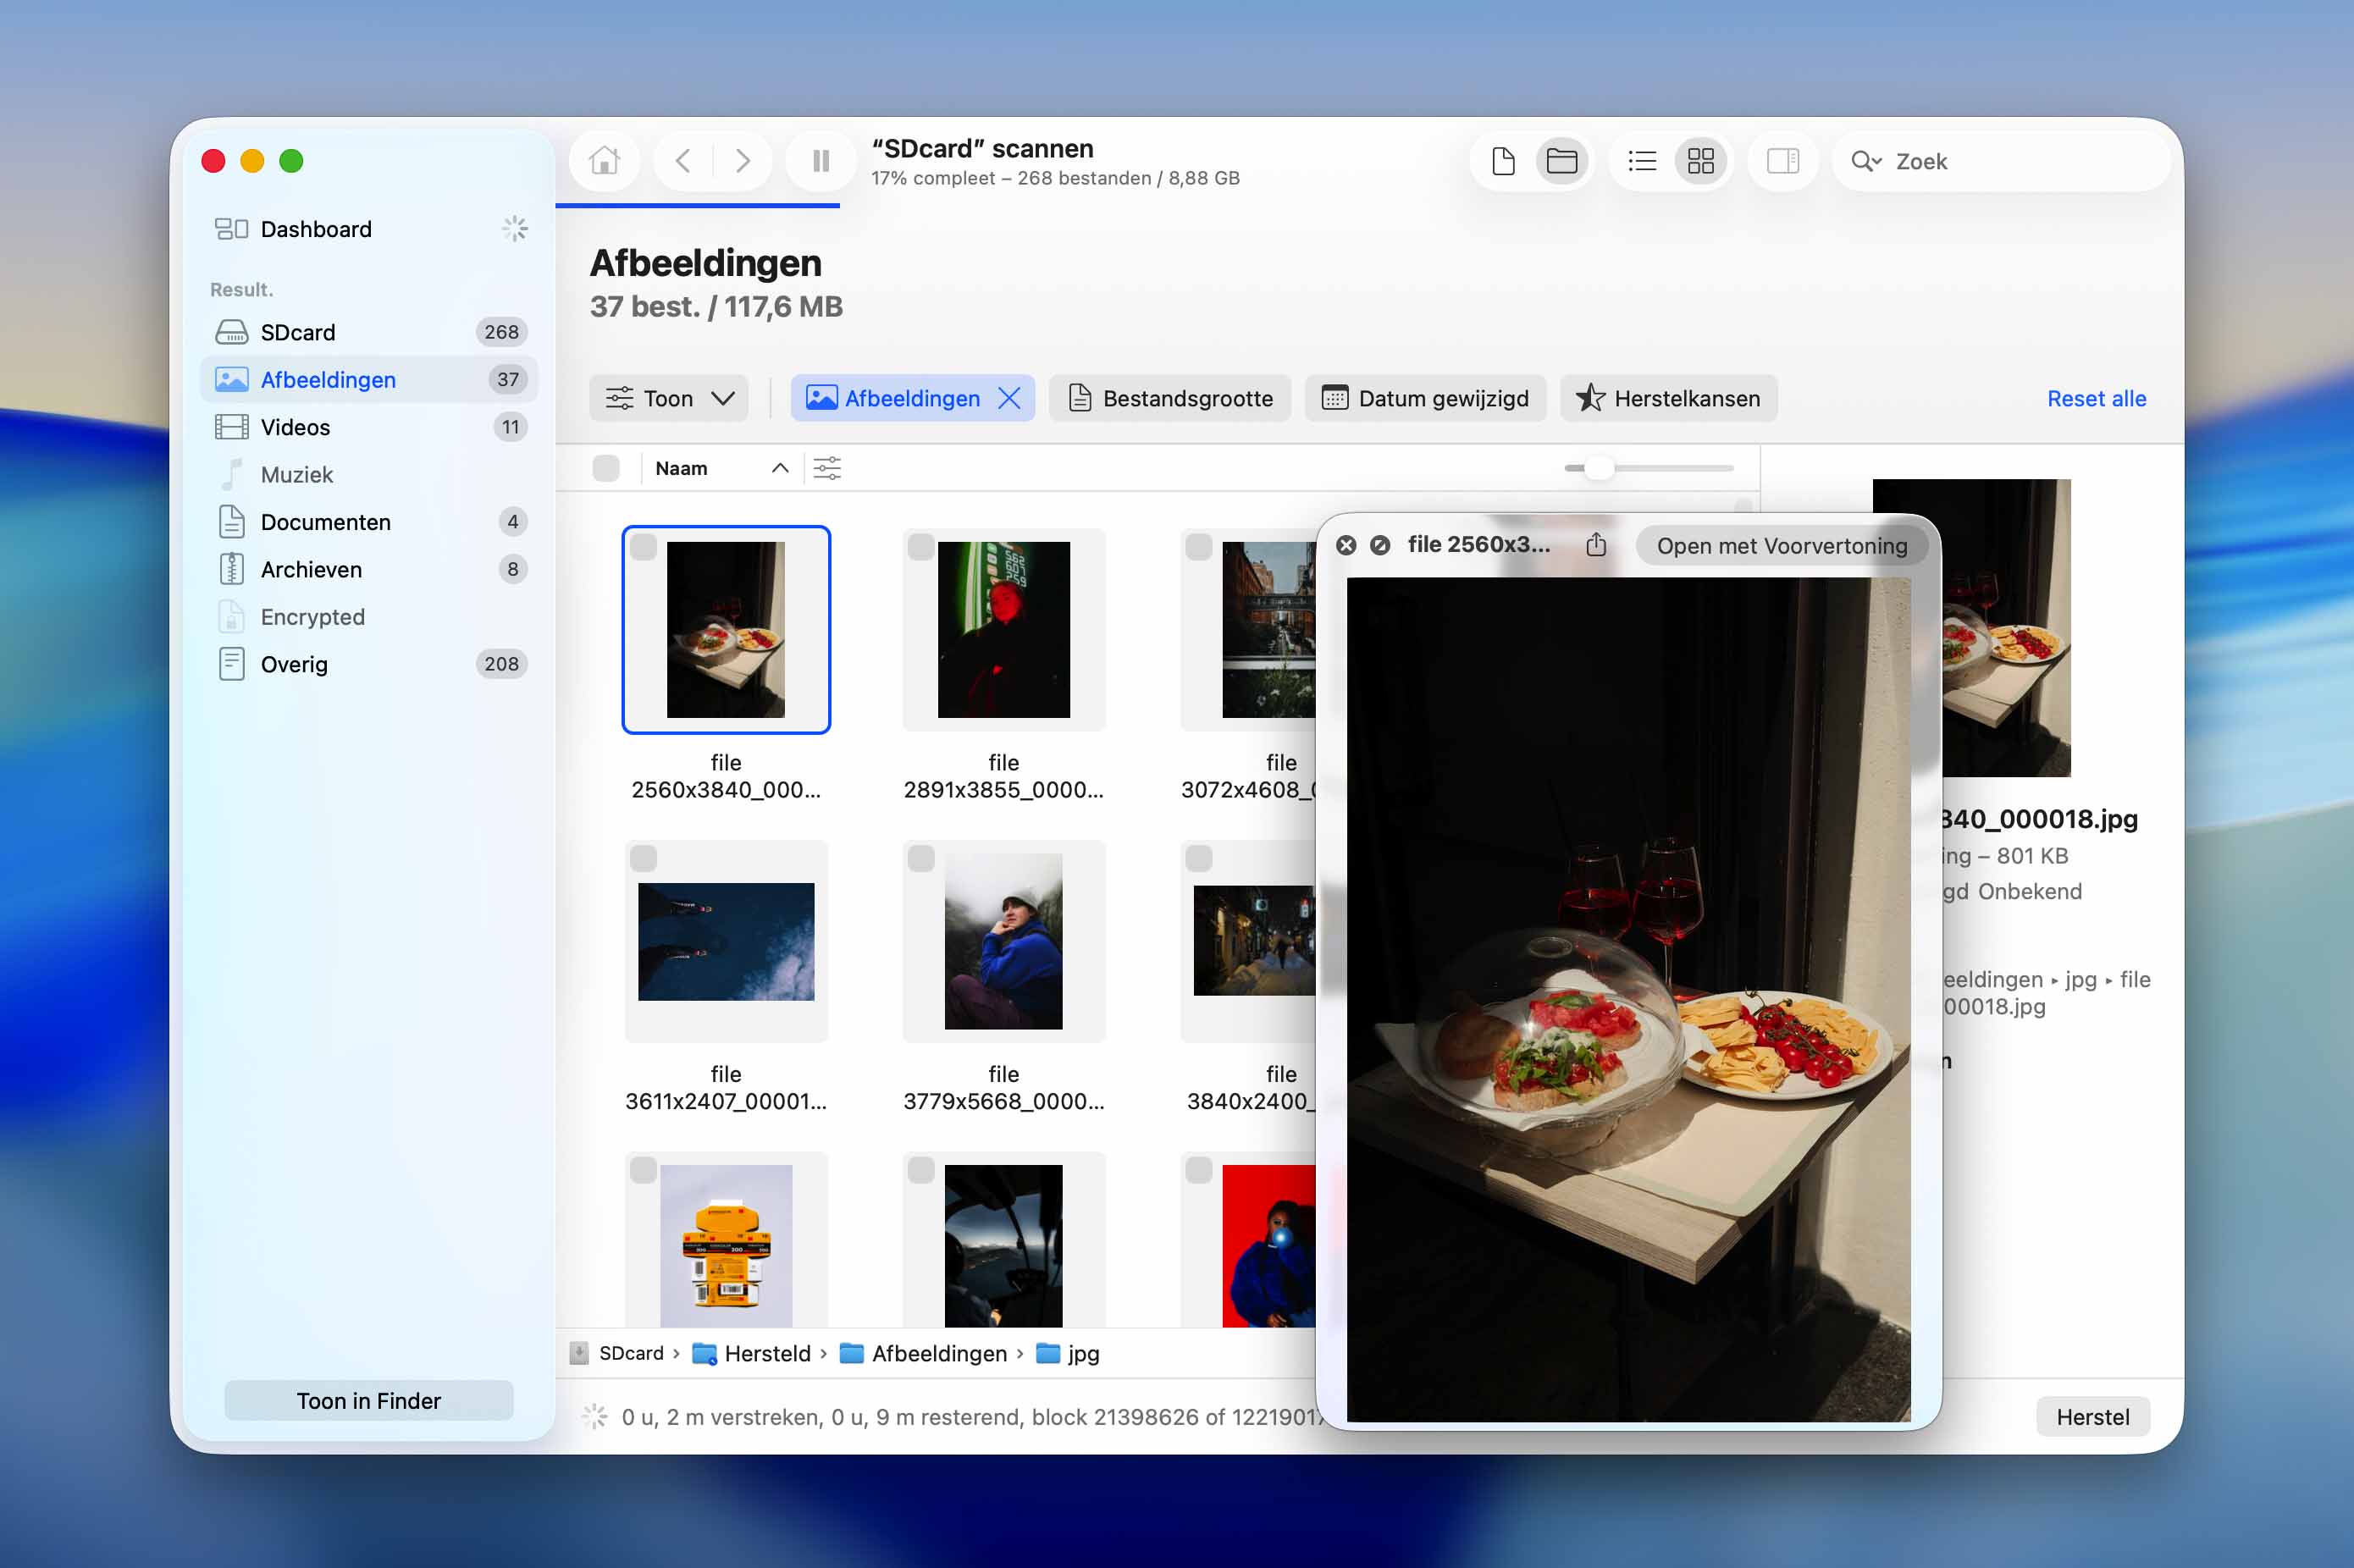Click share icon in preview popup
The height and width of the screenshot is (1568, 2354).
click(1596, 545)
